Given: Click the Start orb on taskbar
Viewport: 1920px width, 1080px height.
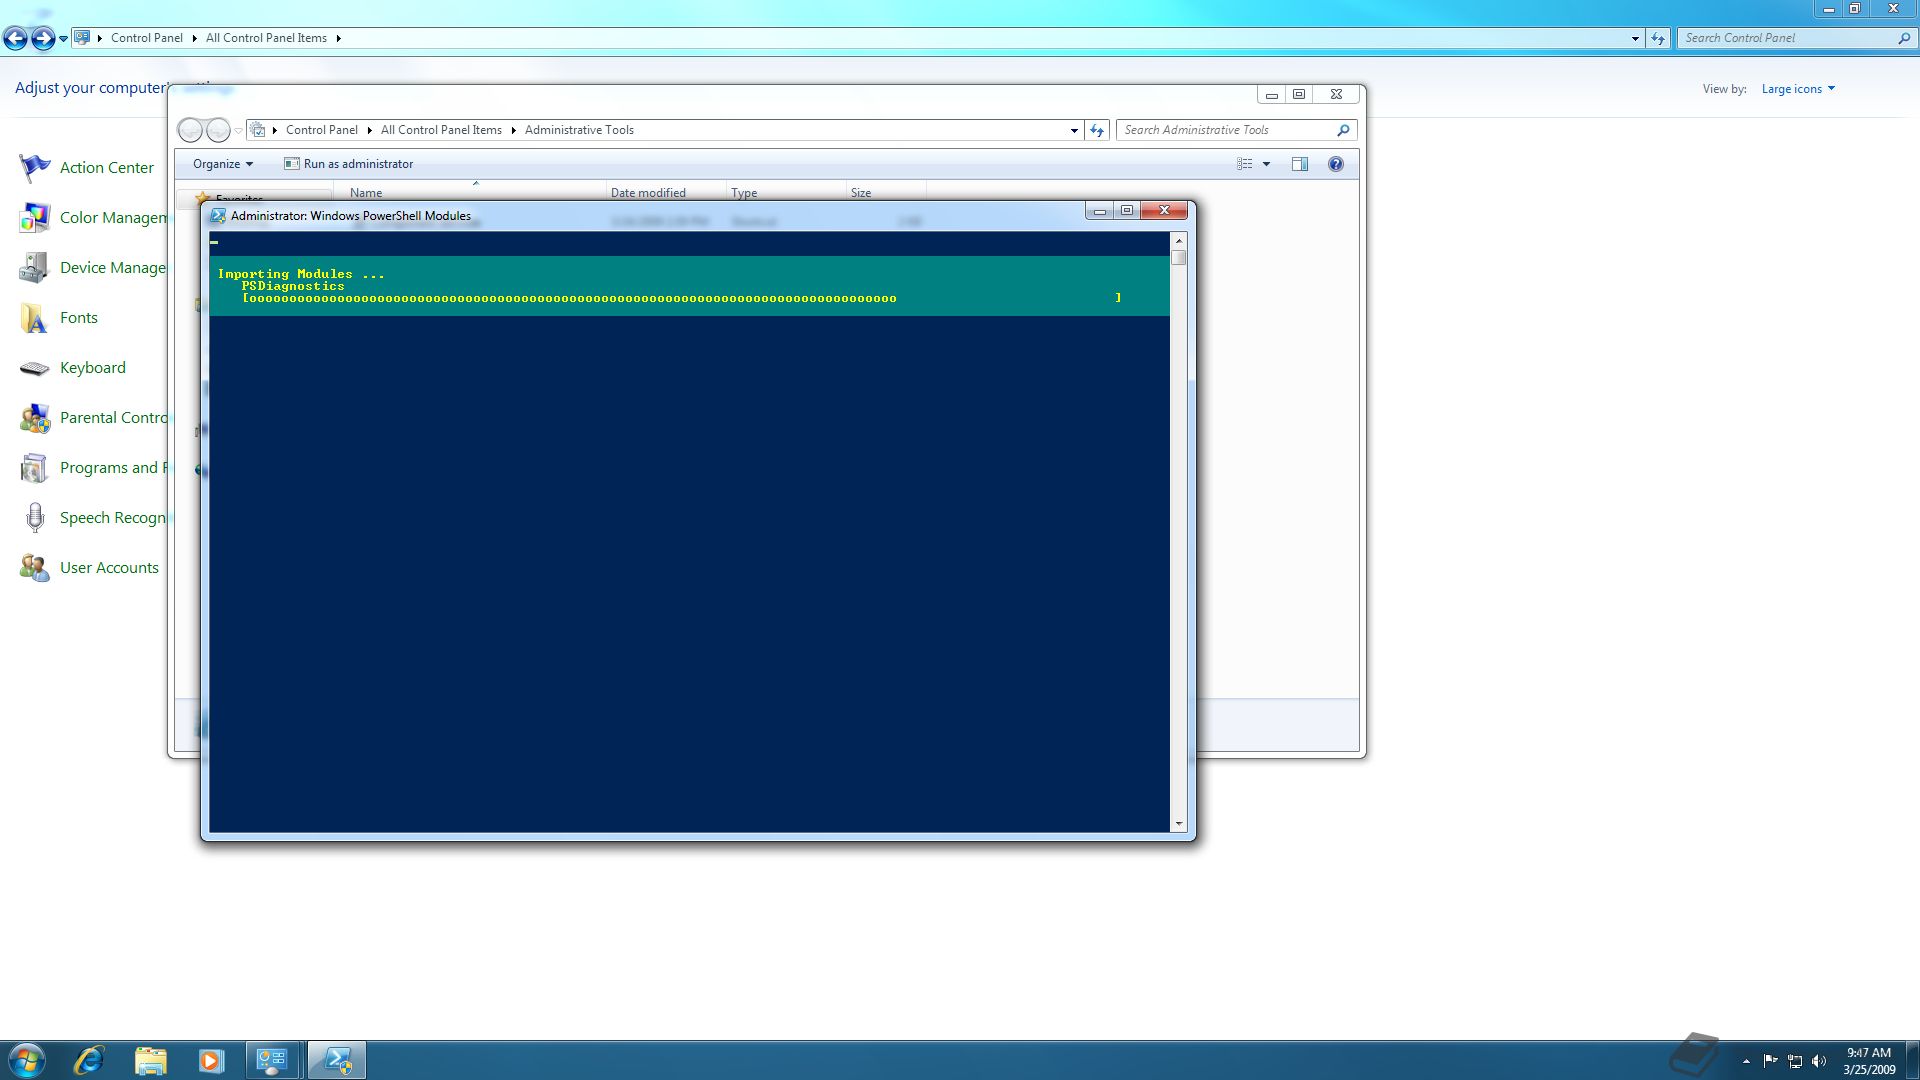Looking at the screenshot, I should point(27,1060).
